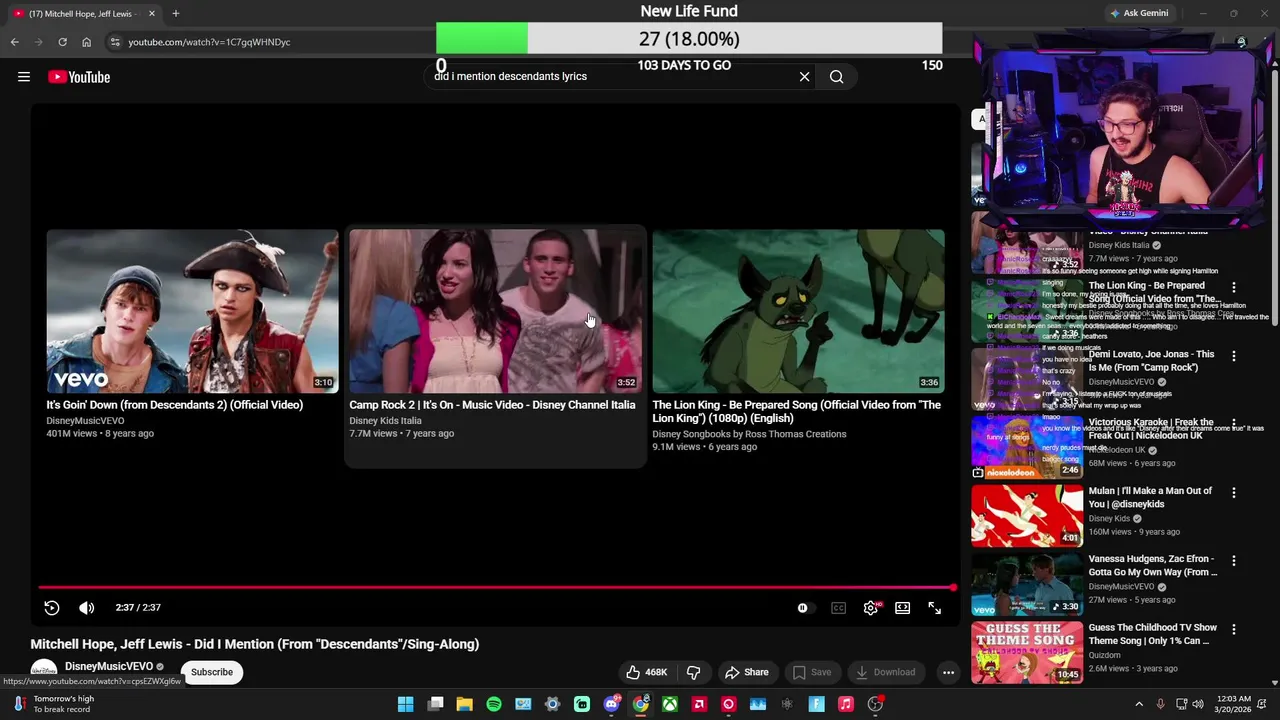Subscribe to DisneyMusicVEVO channel

(x=212, y=672)
